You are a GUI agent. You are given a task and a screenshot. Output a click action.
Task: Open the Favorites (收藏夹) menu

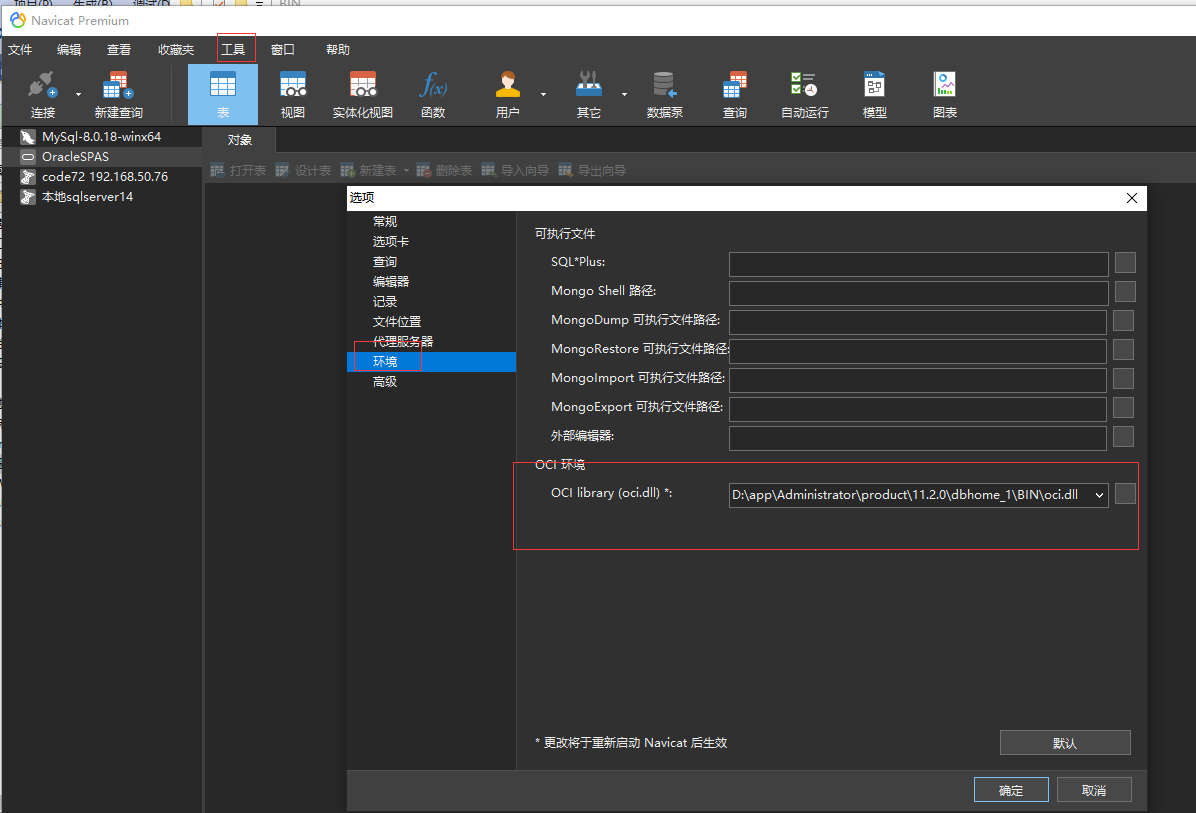coord(176,50)
